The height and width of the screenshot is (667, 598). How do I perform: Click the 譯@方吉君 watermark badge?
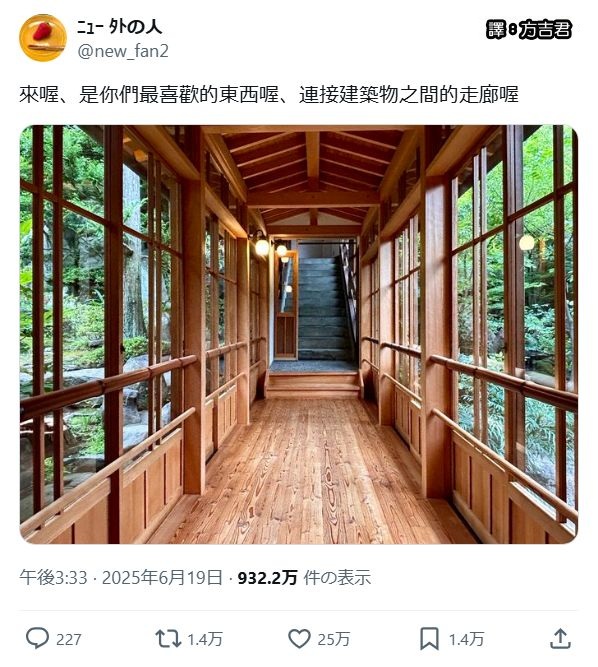coord(528,29)
